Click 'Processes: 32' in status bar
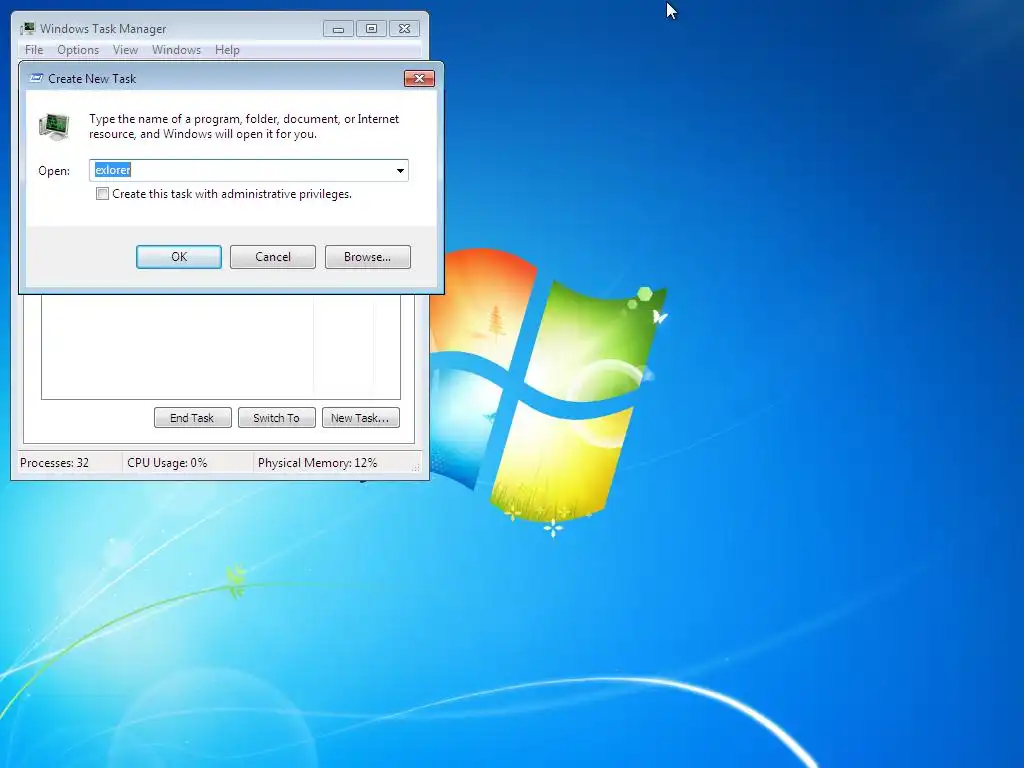1024x768 pixels. [x=54, y=463]
